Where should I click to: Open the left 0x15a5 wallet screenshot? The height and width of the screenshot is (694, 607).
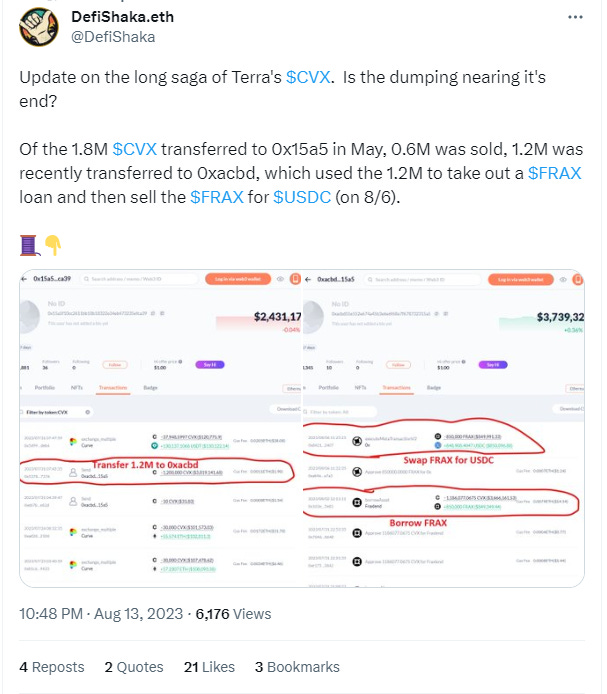[x=160, y=428]
